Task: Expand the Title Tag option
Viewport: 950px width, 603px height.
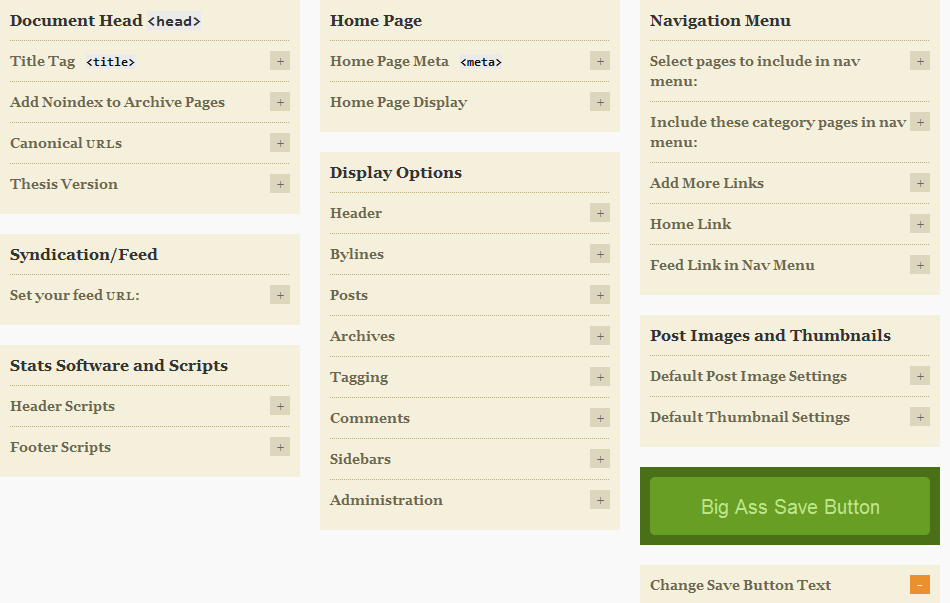Action: [x=280, y=61]
